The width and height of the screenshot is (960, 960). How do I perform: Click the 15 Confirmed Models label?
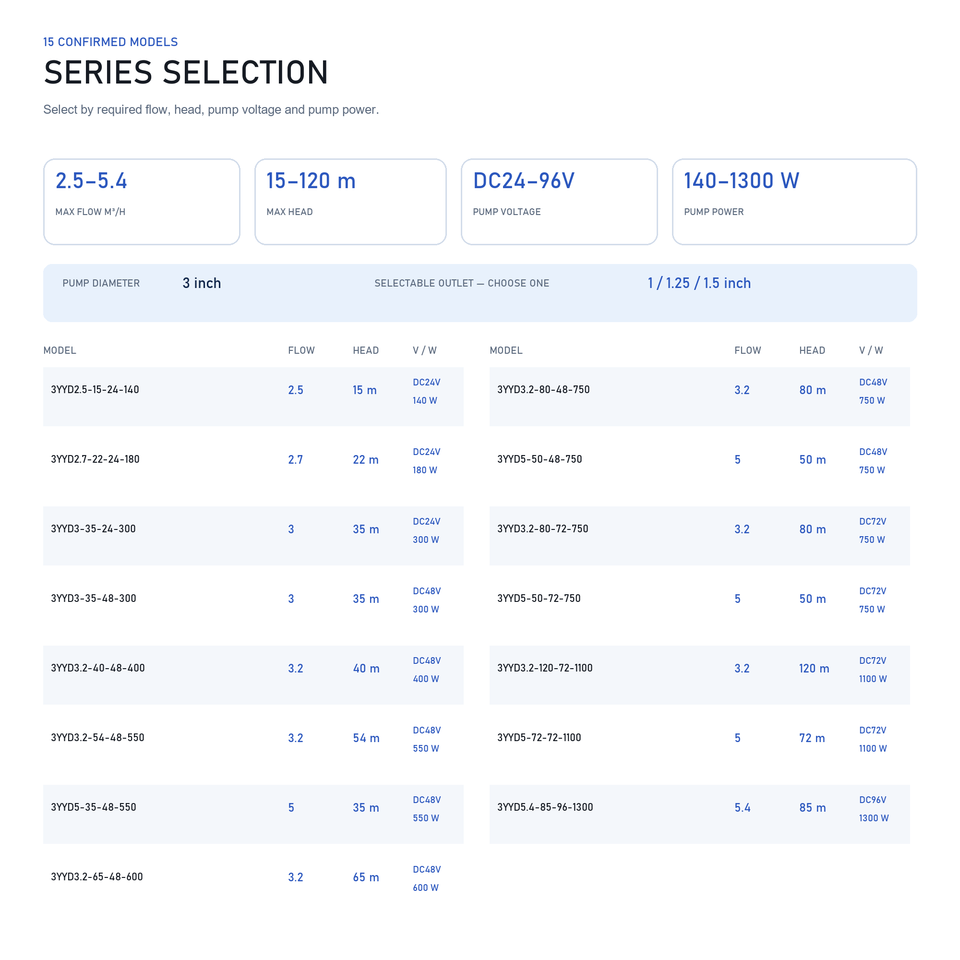[x=110, y=42]
